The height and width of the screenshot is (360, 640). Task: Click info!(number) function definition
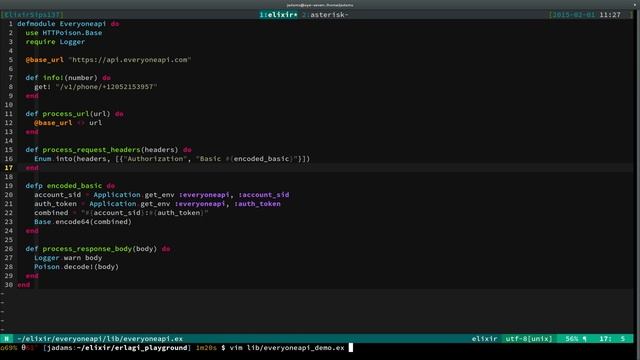[x=70, y=78]
